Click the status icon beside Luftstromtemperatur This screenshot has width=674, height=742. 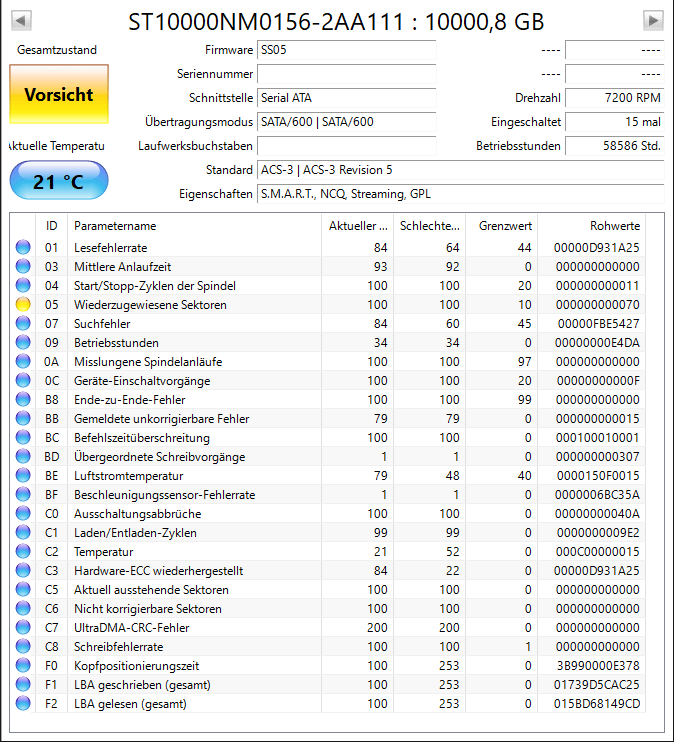(x=23, y=475)
